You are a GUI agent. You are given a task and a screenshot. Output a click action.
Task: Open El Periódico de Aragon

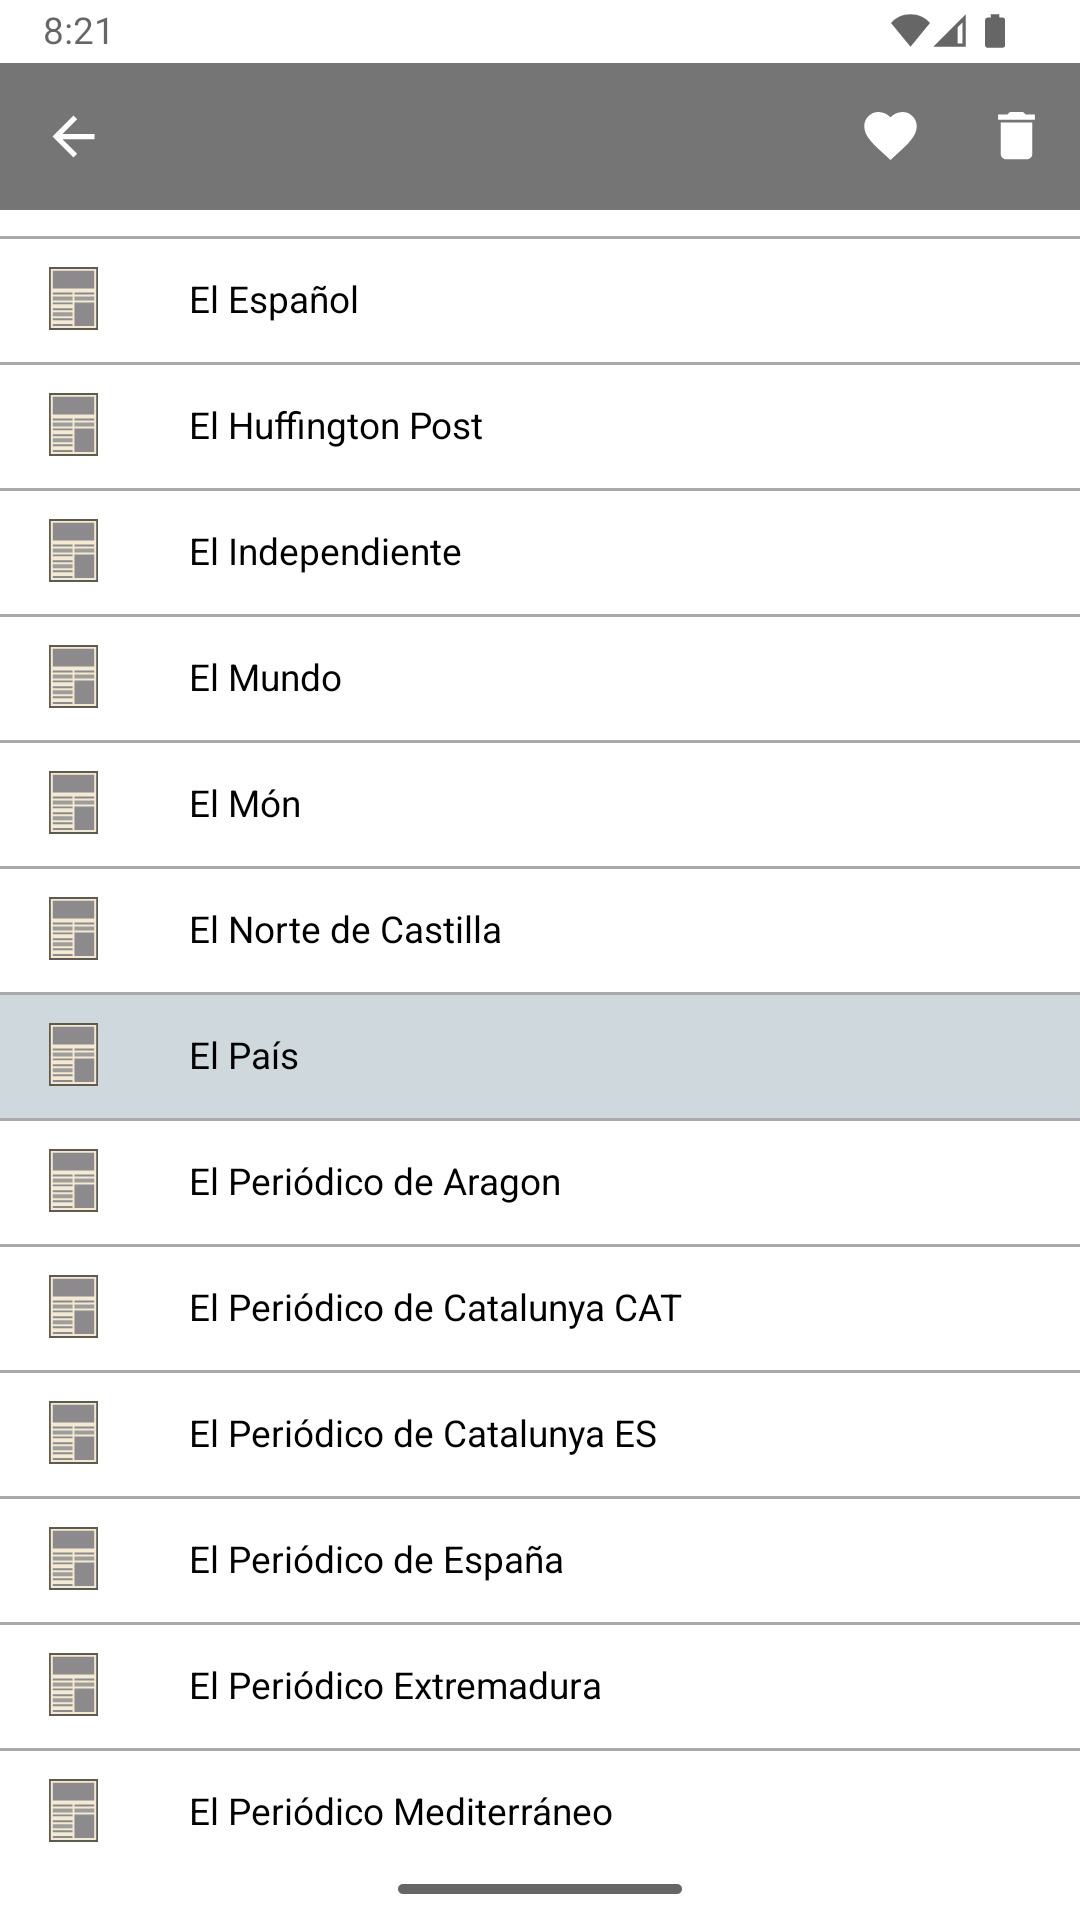pos(375,1182)
